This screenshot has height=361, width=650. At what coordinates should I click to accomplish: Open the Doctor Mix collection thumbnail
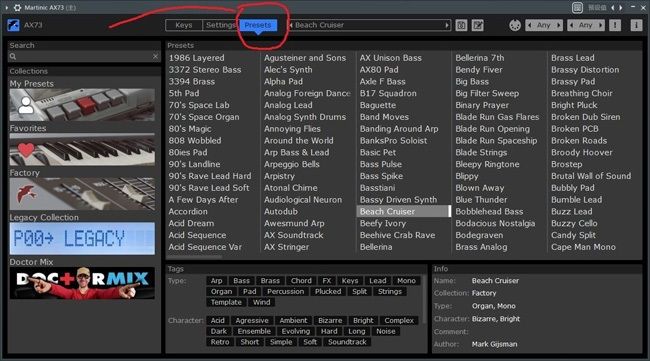point(82,283)
